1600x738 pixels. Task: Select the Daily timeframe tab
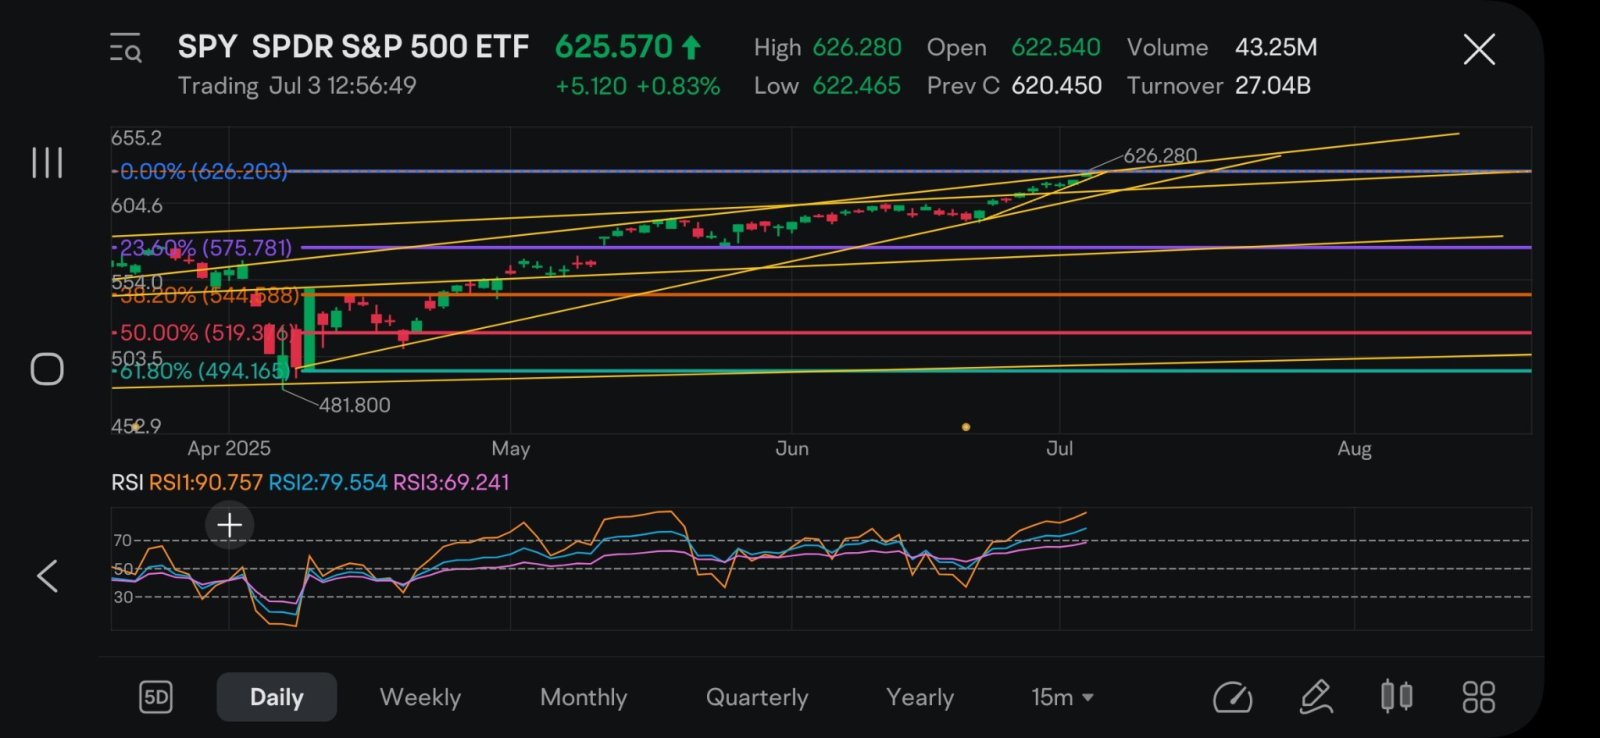(x=277, y=697)
